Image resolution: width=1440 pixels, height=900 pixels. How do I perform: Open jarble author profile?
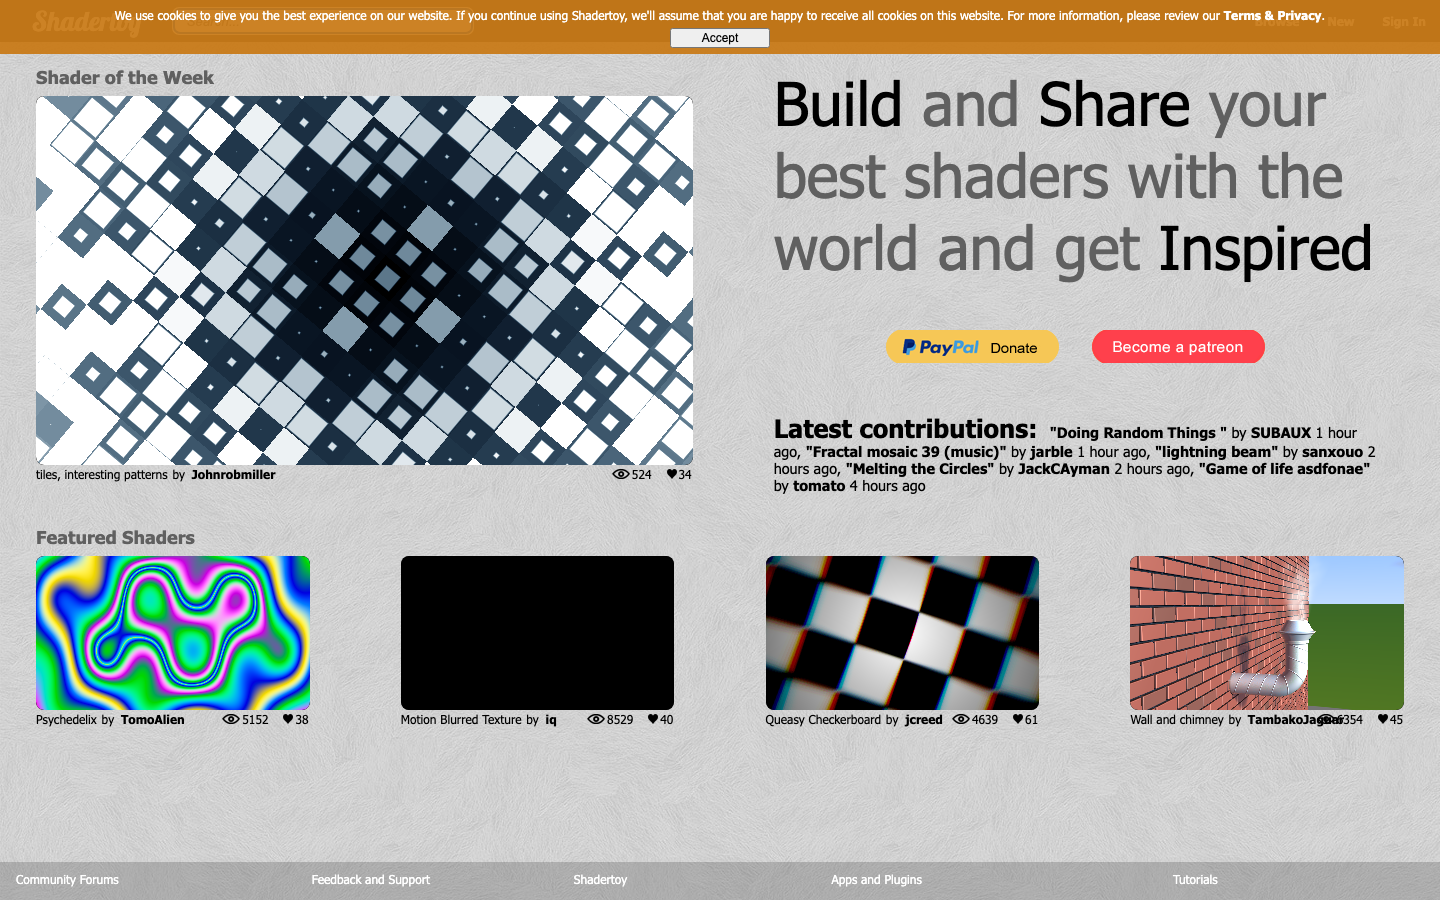(1051, 452)
